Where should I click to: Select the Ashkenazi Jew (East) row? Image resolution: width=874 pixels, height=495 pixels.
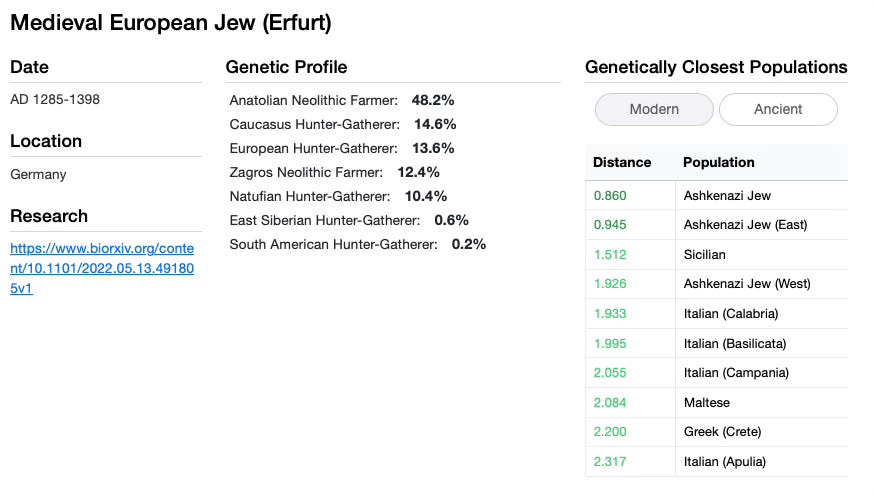(744, 224)
